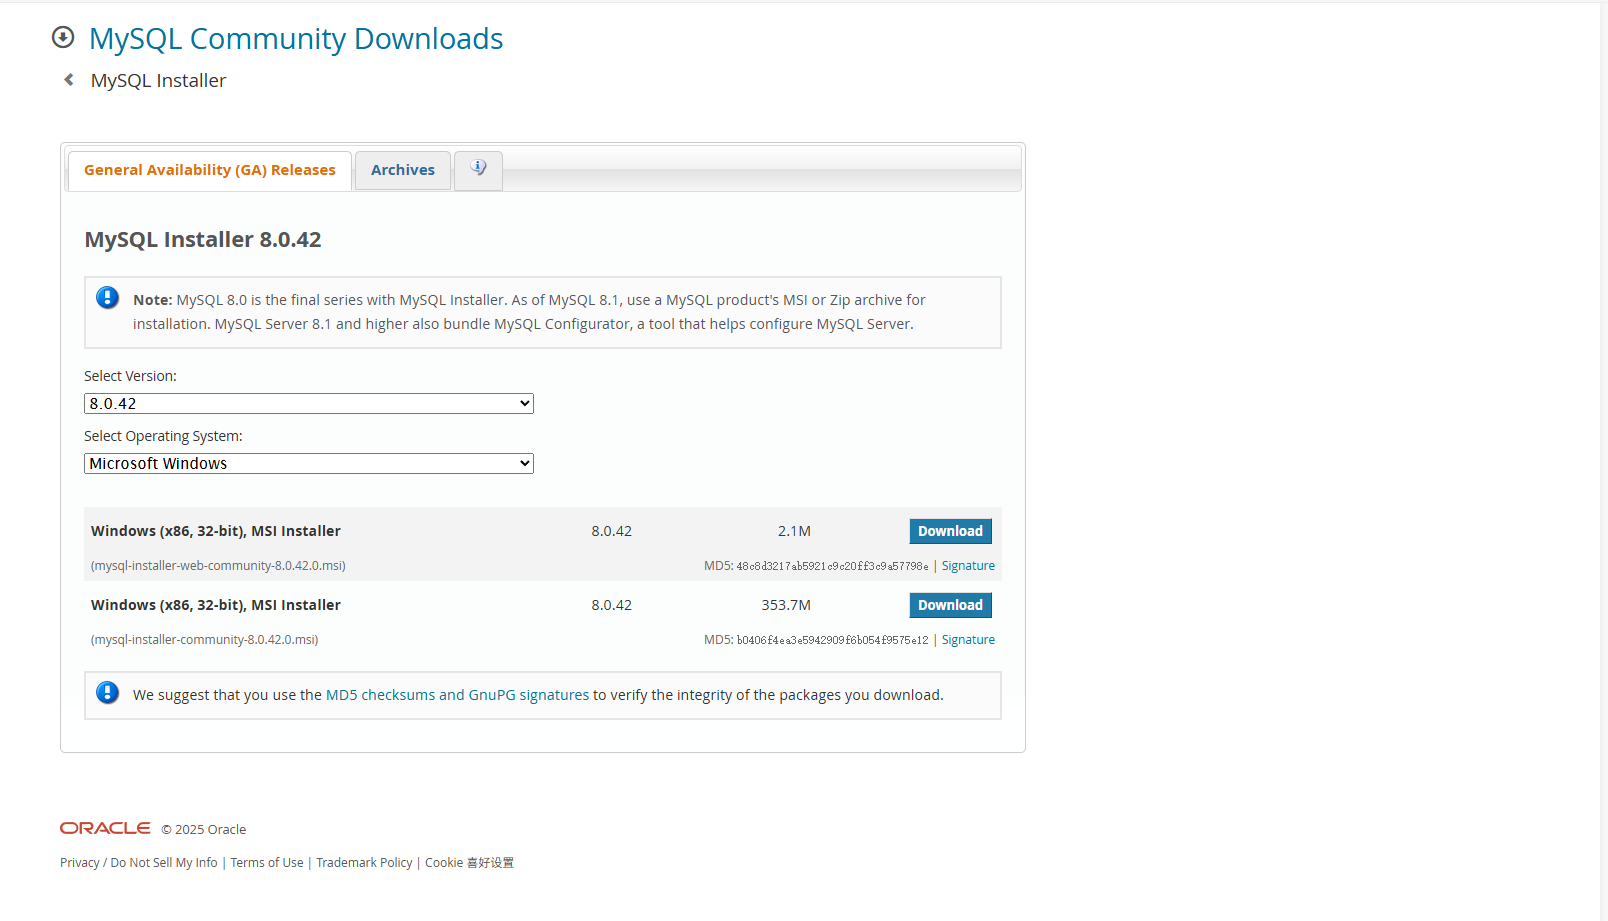Open Signature for mysql-installer-web-community file

click(968, 566)
